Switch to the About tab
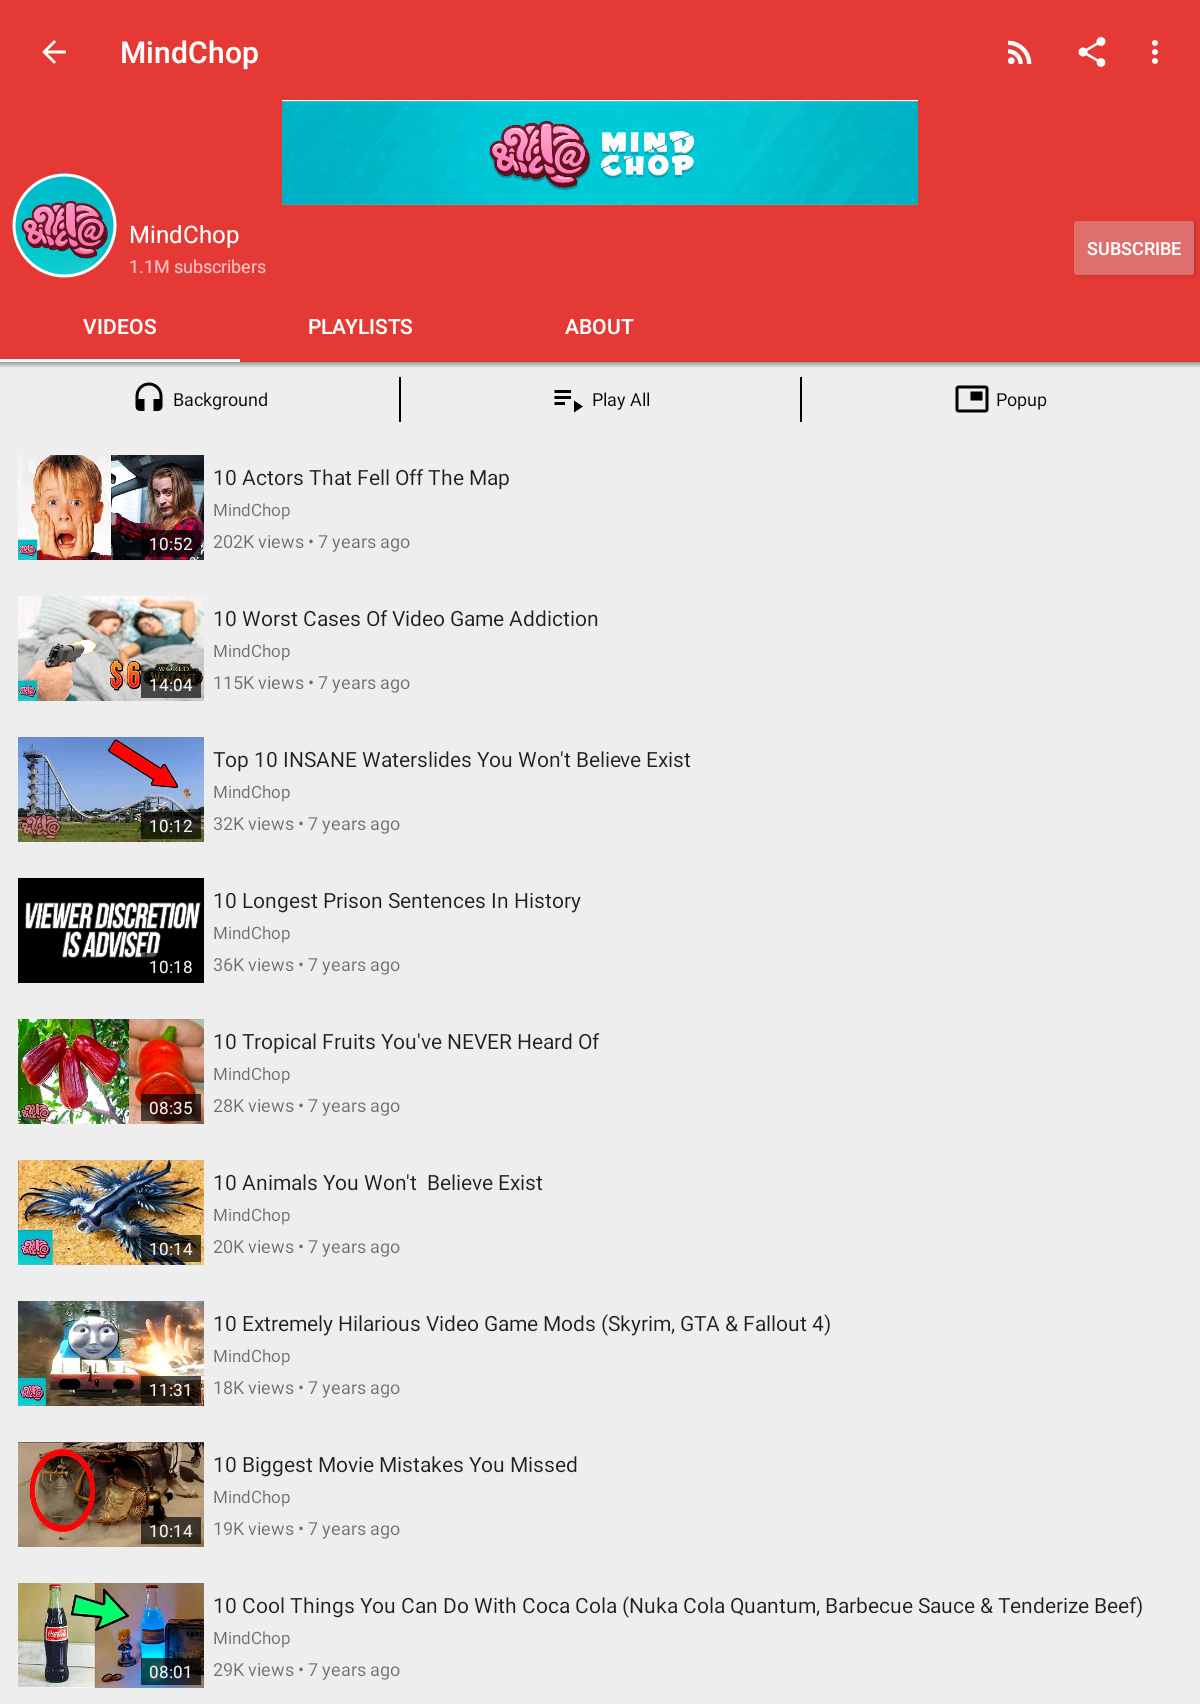 point(599,327)
